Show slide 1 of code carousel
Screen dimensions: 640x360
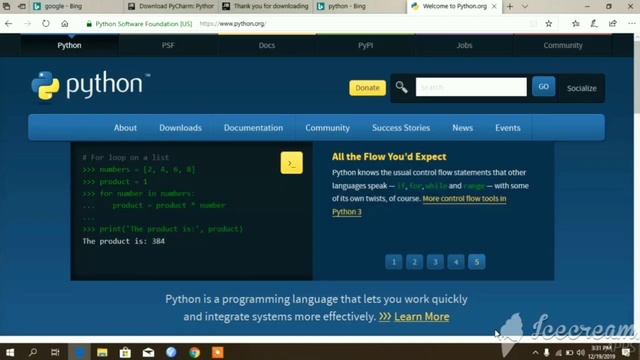[x=393, y=262]
